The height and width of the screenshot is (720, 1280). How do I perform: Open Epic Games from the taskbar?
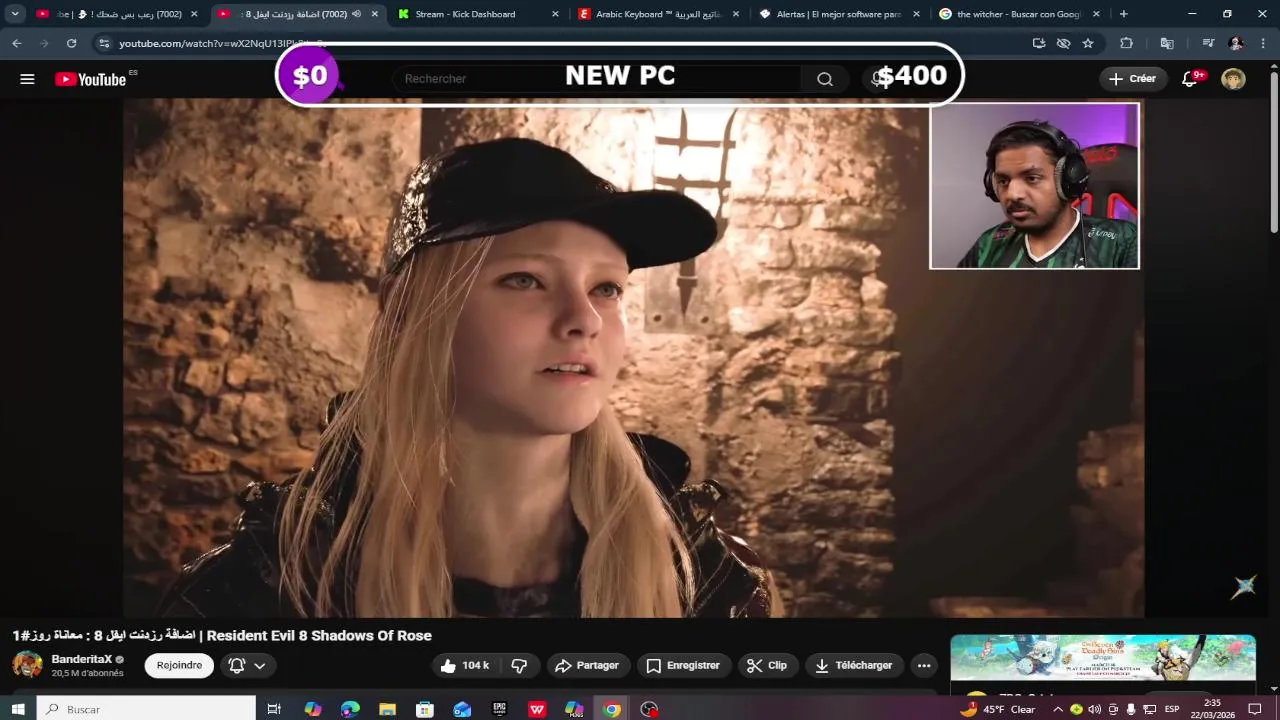coord(500,709)
